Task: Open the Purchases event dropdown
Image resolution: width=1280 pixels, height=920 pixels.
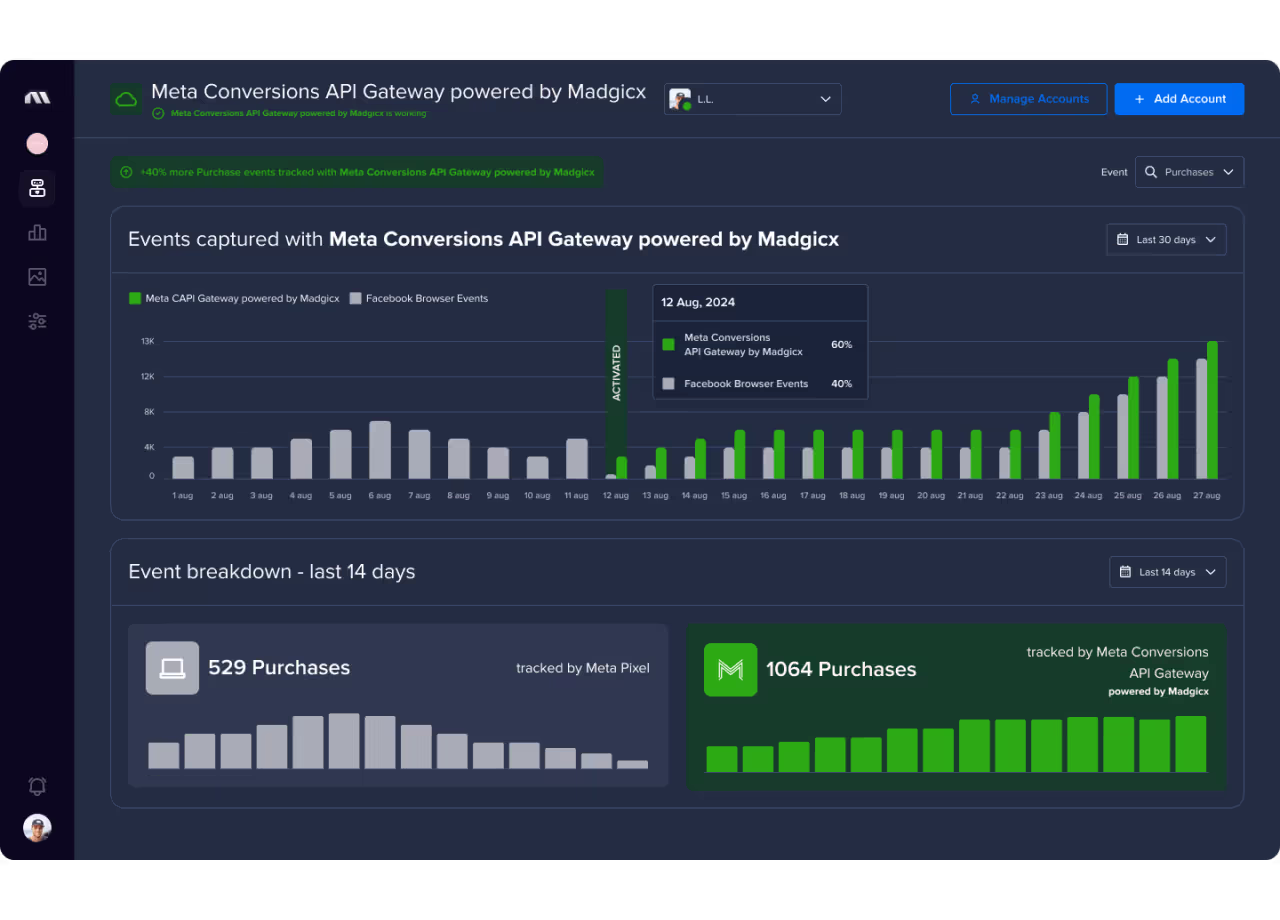Action: click(x=1189, y=172)
